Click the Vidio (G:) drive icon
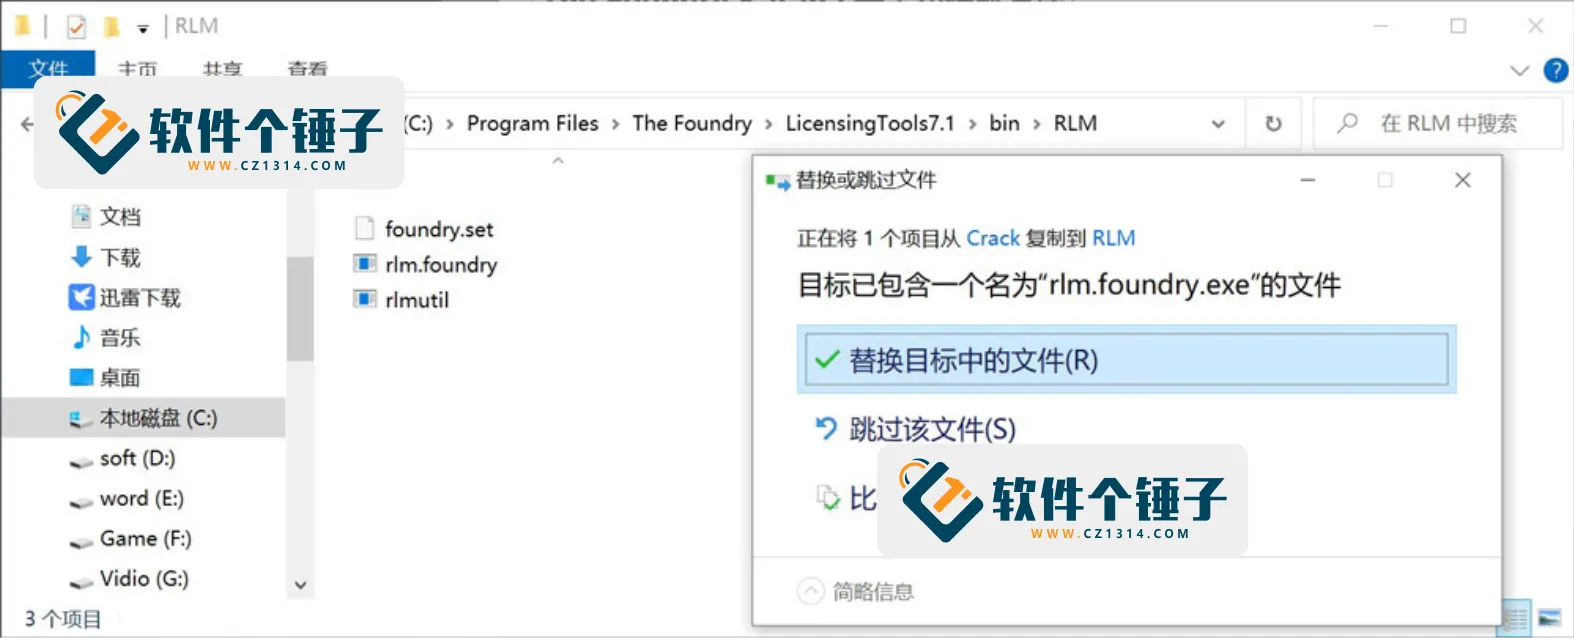1574x638 pixels. (81, 581)
